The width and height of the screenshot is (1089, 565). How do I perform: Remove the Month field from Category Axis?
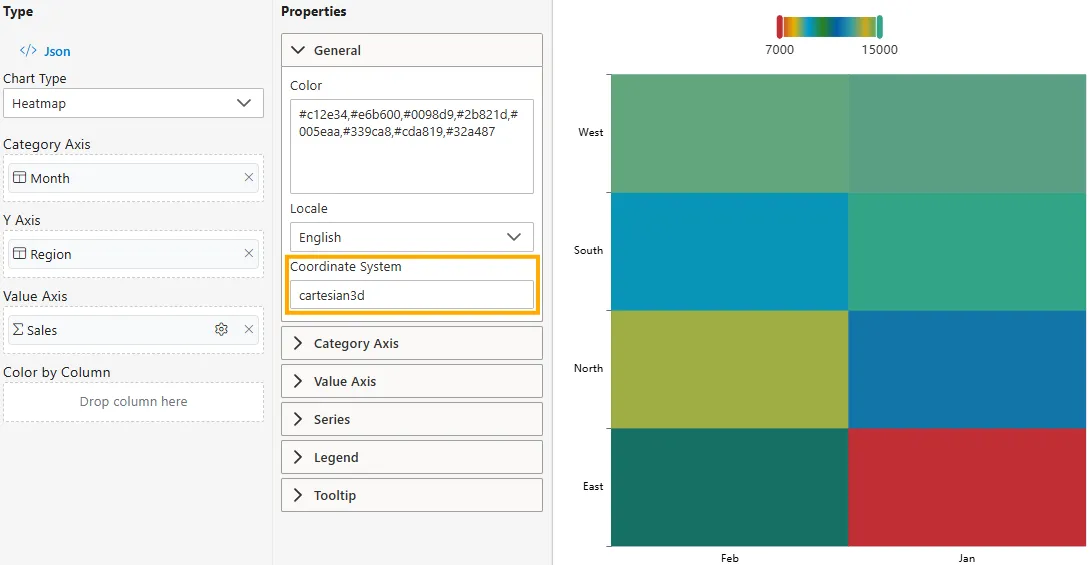(x=249, y=178)
